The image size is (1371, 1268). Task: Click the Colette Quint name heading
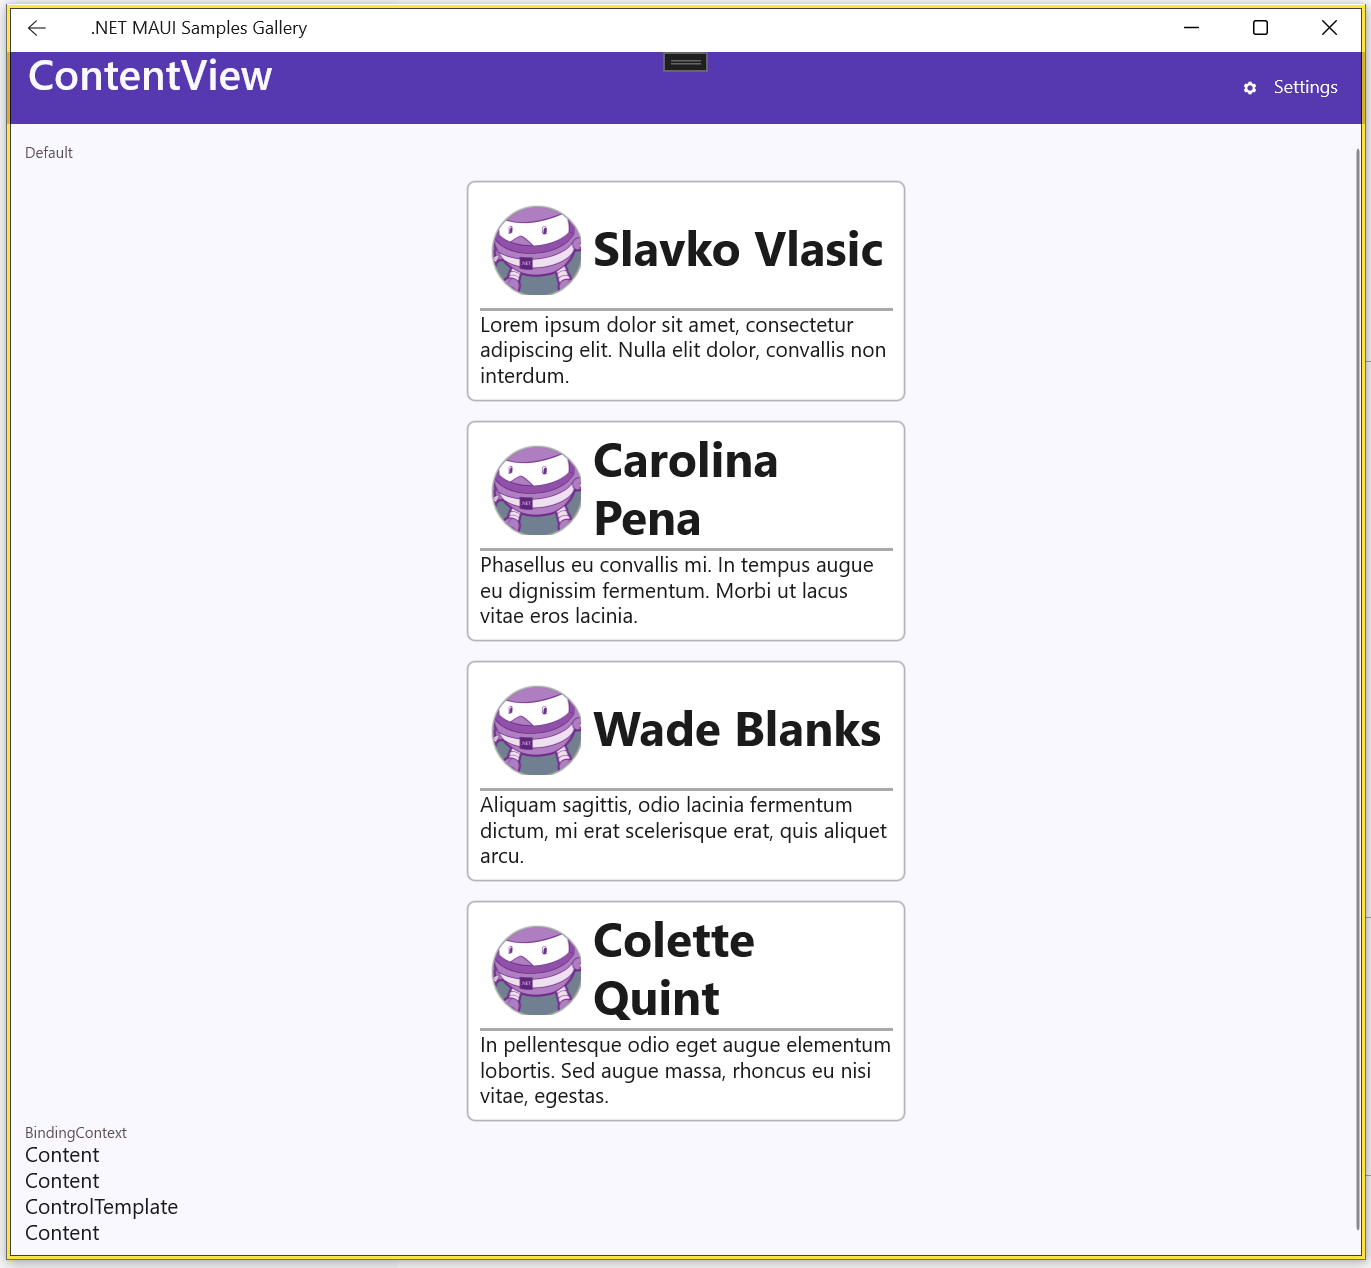coord(673,969)
